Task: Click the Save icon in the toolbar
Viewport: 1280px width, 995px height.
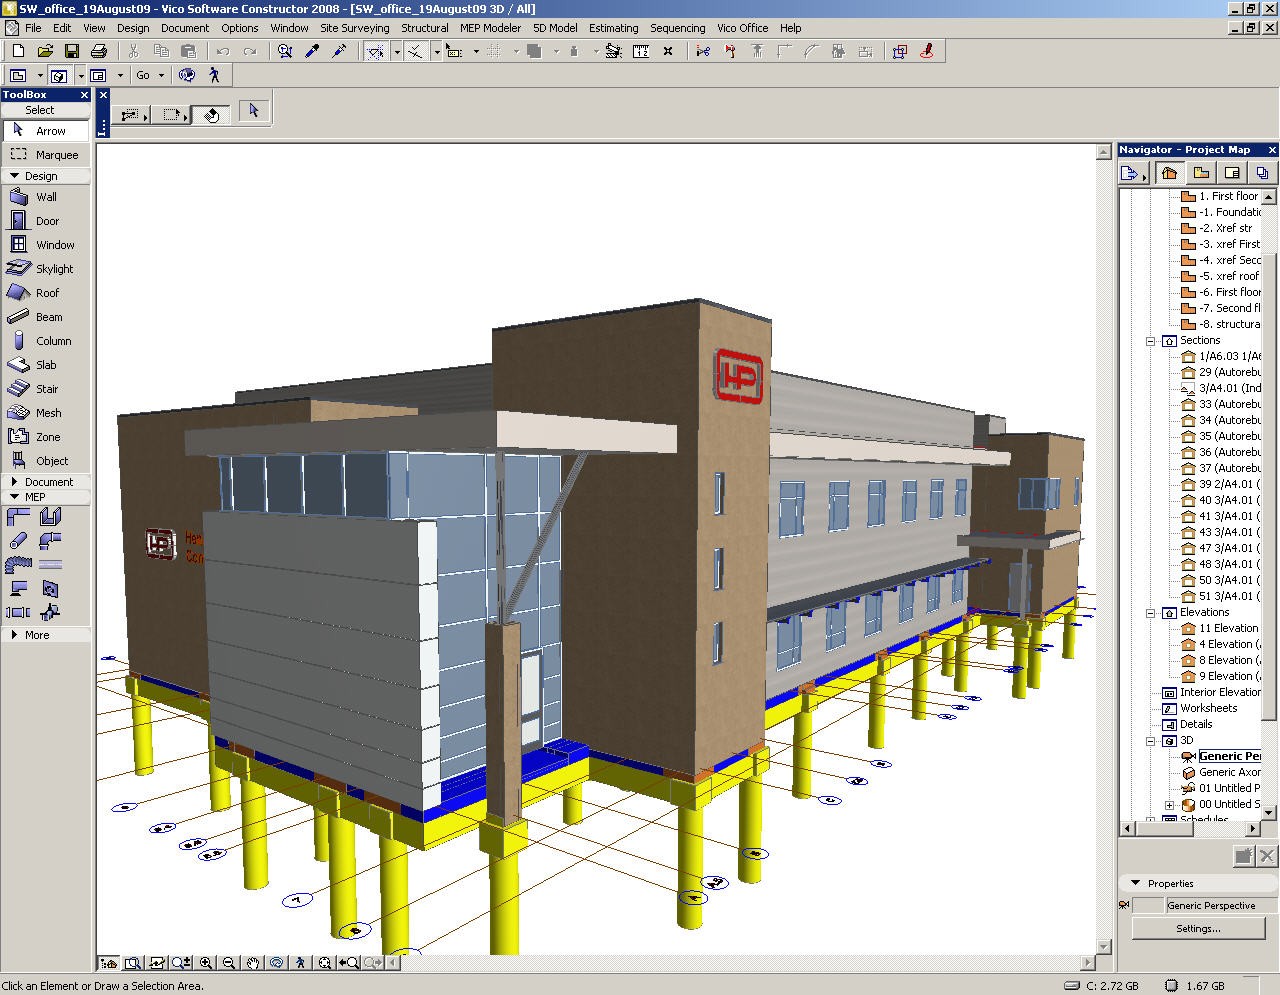Action: point(72,51)
